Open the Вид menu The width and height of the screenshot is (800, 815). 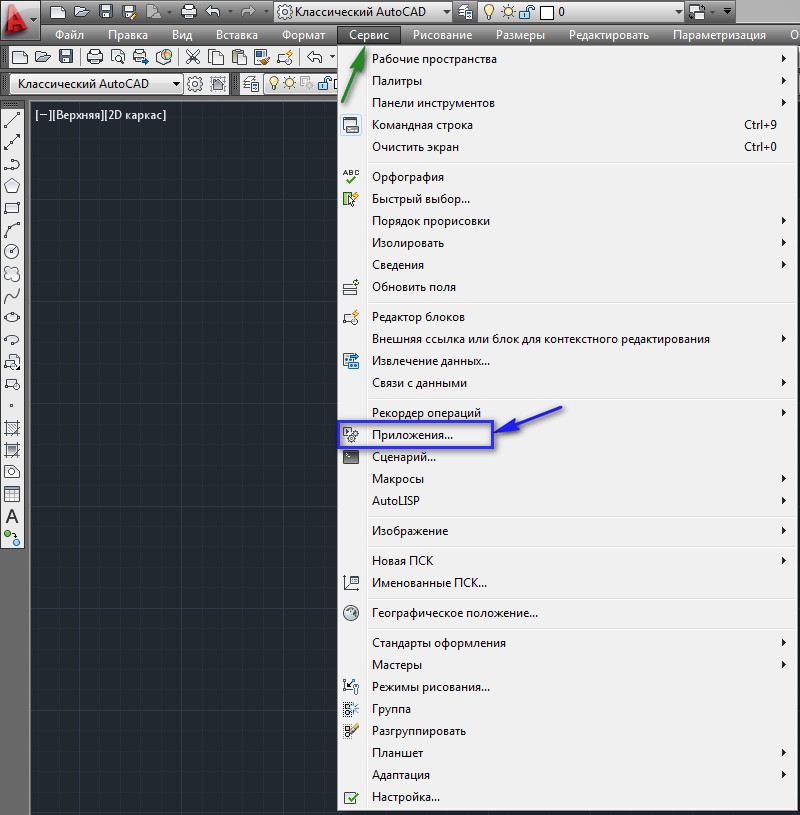182,35
